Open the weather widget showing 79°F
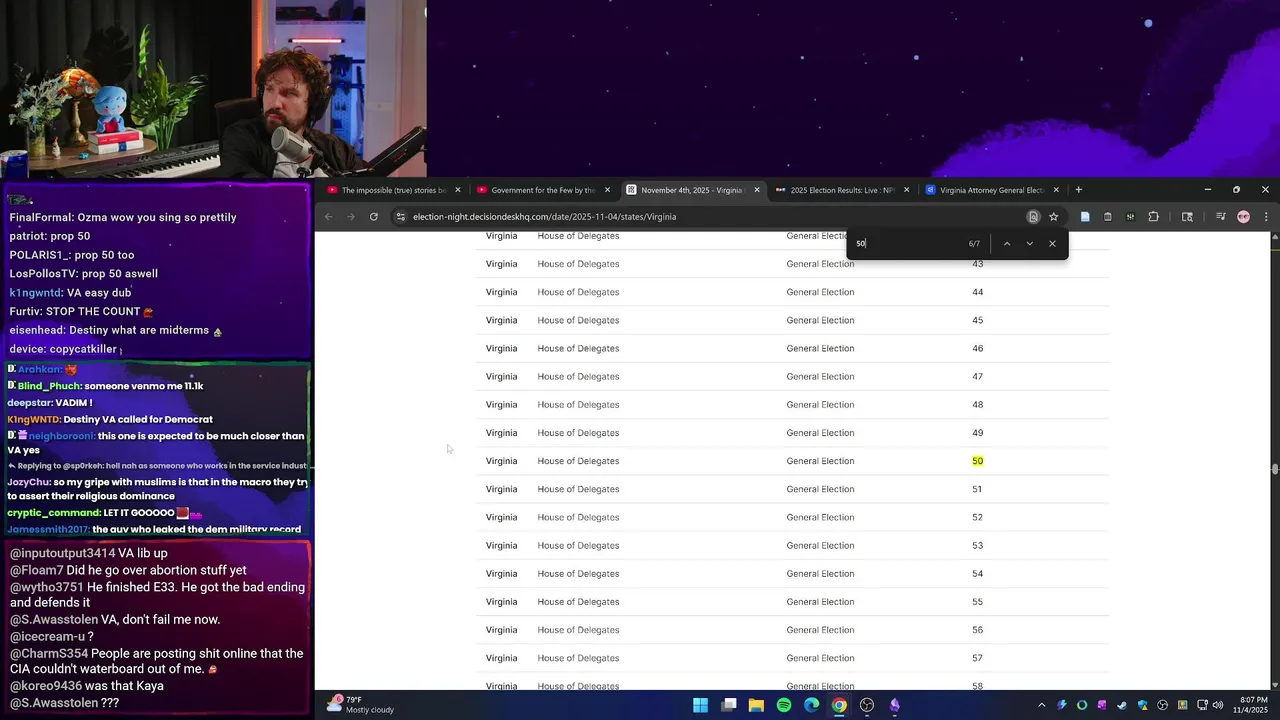Image resolution: width=1280 pixels, height=720 pixels. coord(362,705)
